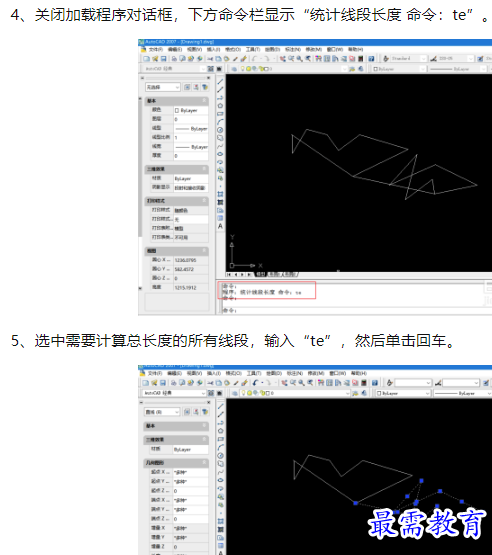Collapse the 基本 section in step 4 palette
The image size is (492, 555).
(x=204, y=101)
